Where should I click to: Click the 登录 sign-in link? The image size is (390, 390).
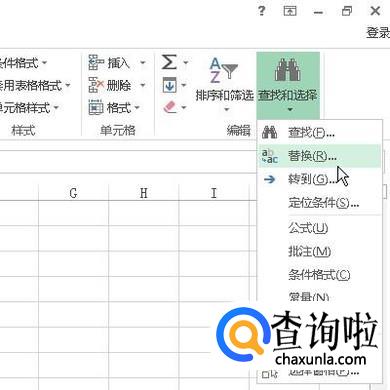pos(378,33)
